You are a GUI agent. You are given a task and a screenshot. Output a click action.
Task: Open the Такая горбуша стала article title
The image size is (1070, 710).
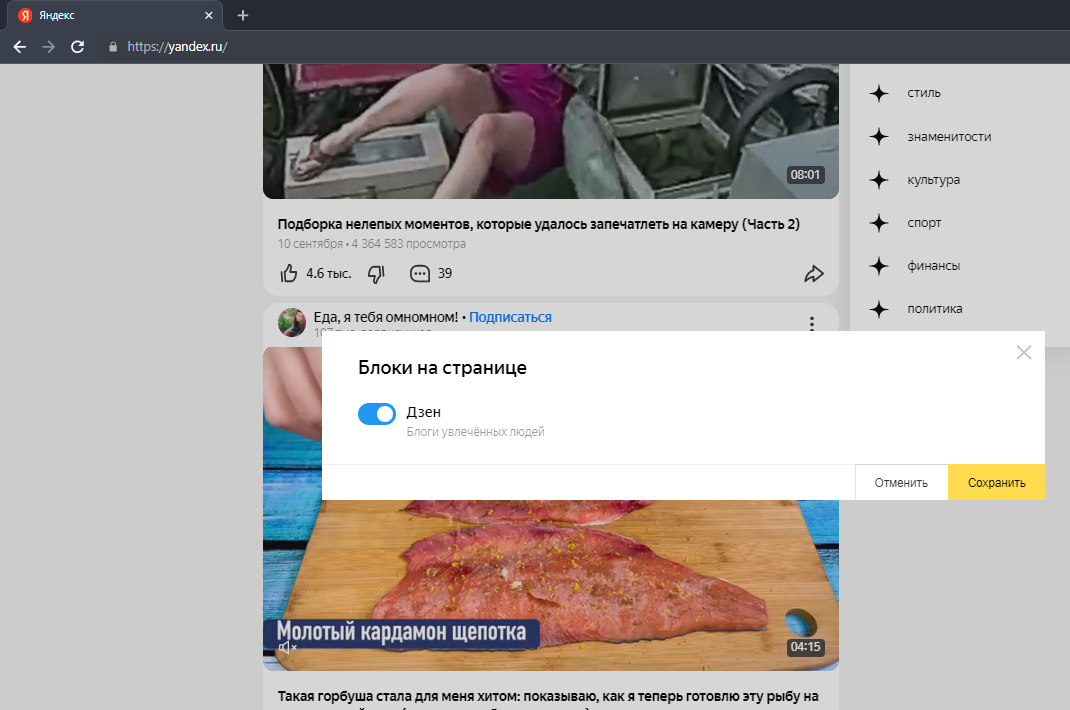pyautogui.click(x=548, y=696)
